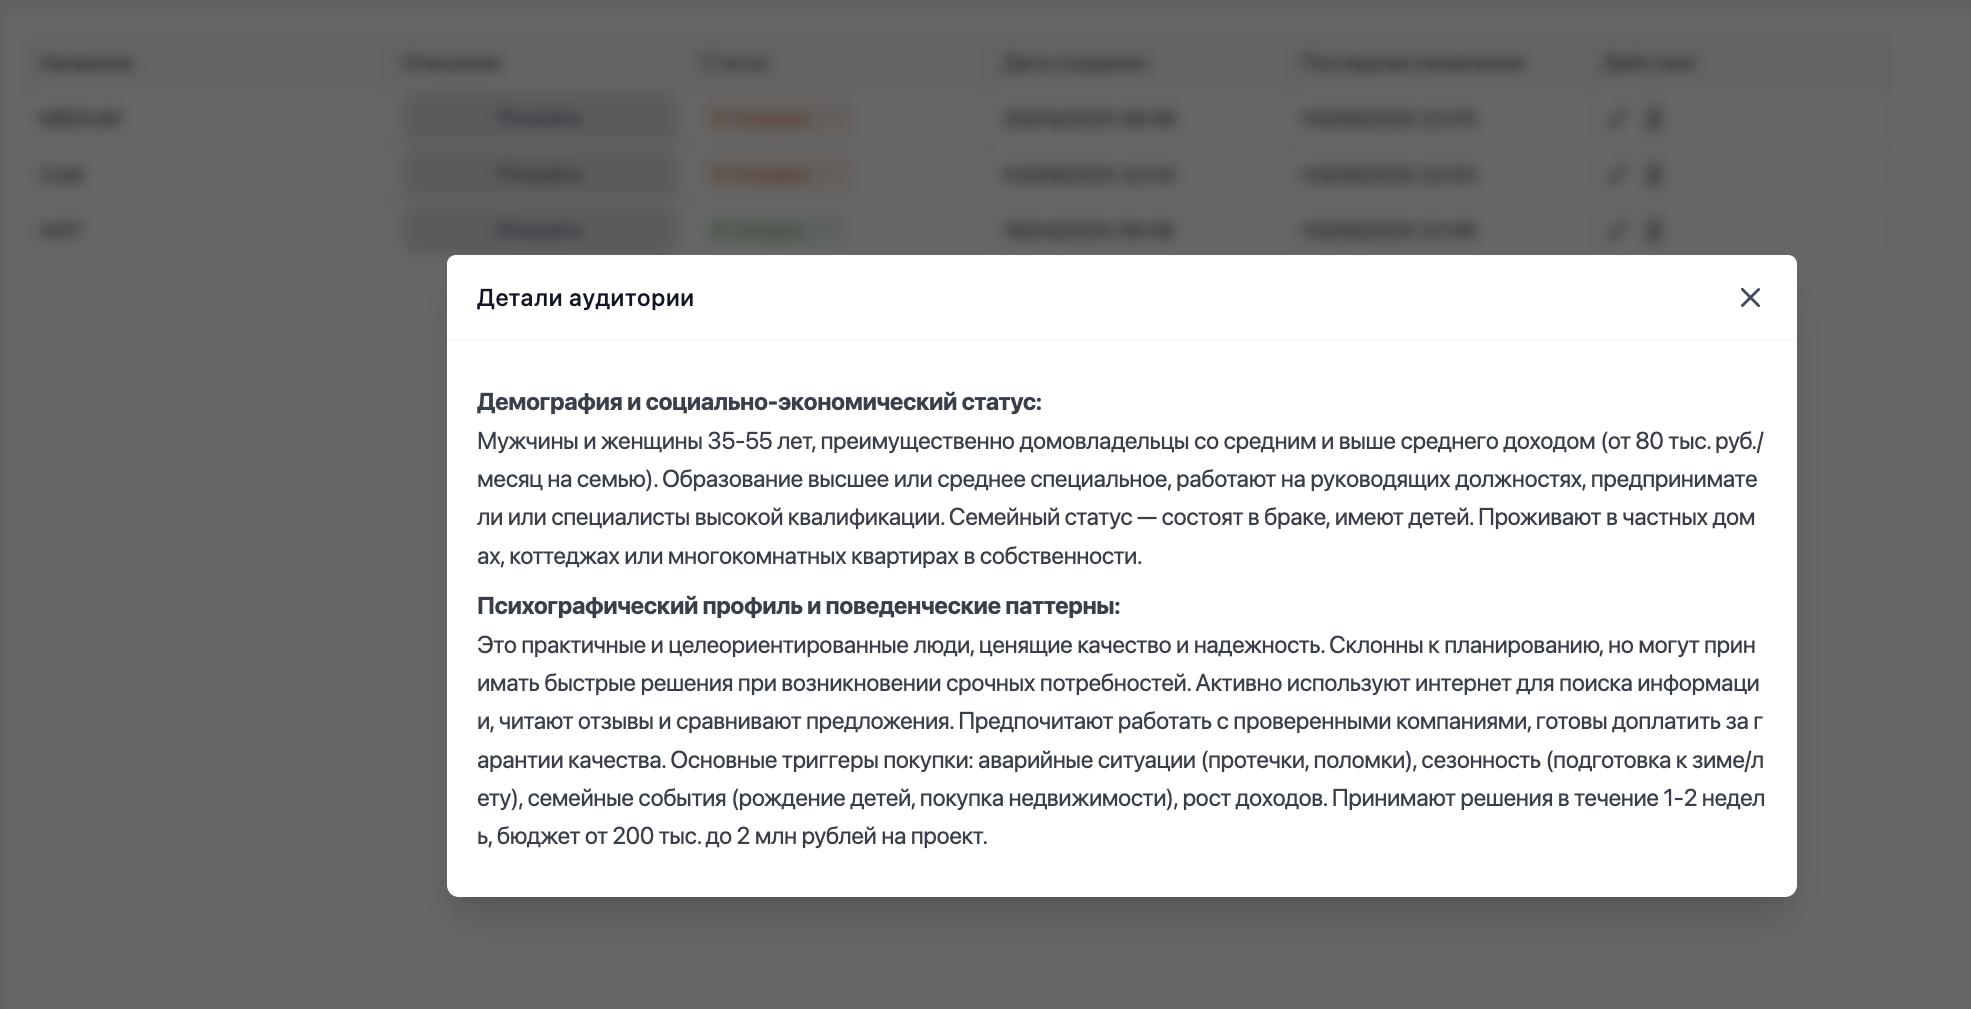Click the Название column header to sort
Image resolution: width=1971 pixels, height=1009 pixels.
[83, 62]
